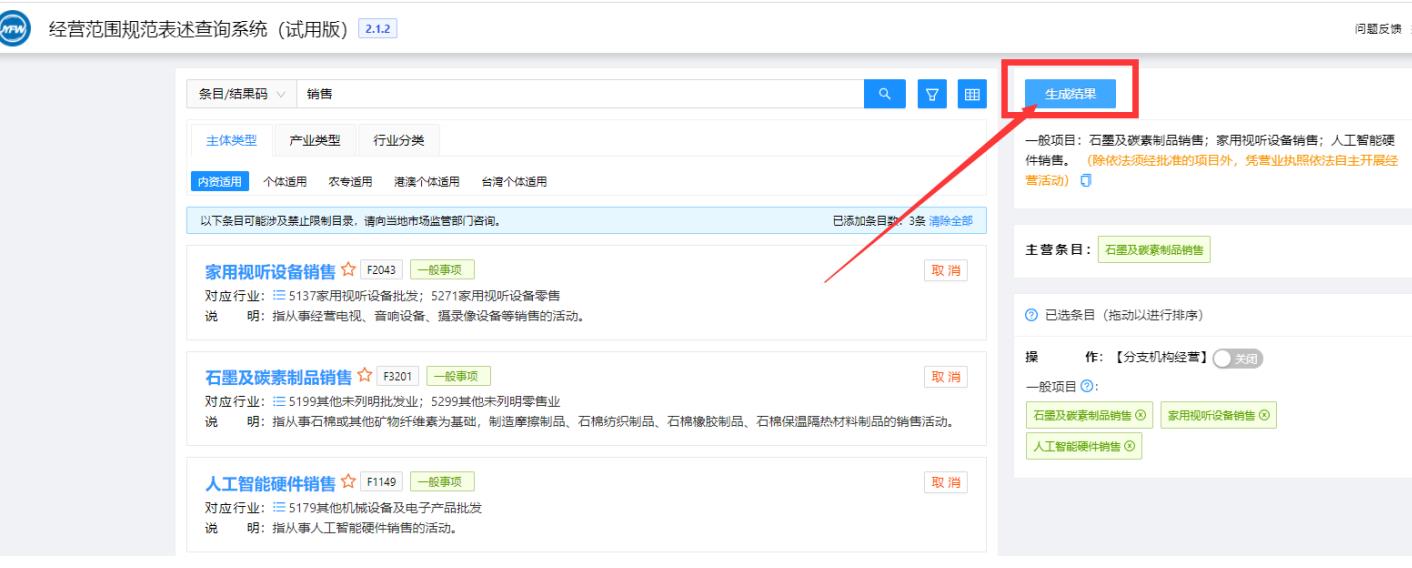Select the 个体适用 filter option
This screenshot has height=568, width=1412.
(284, 181)
